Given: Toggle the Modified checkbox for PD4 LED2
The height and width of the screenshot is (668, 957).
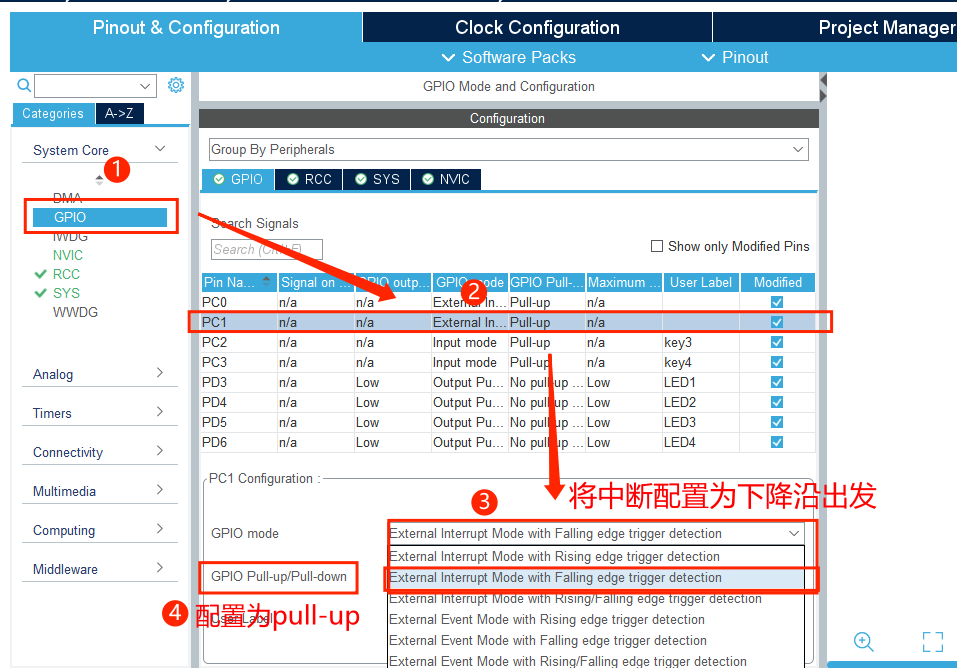Looking at the screenshot, I should (777, 402).
